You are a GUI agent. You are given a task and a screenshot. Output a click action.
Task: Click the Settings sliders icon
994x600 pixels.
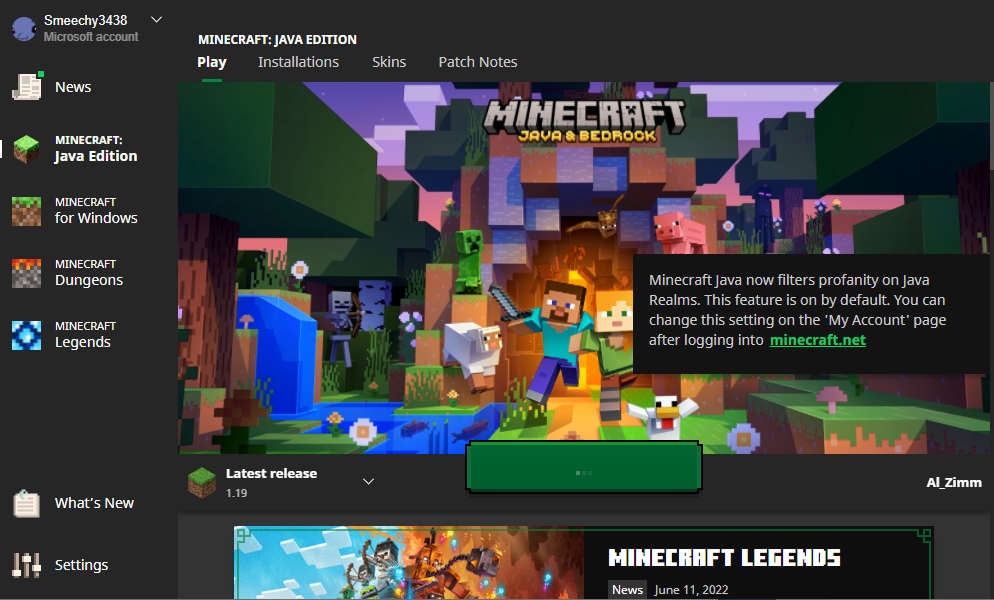[x=27, y=564]
